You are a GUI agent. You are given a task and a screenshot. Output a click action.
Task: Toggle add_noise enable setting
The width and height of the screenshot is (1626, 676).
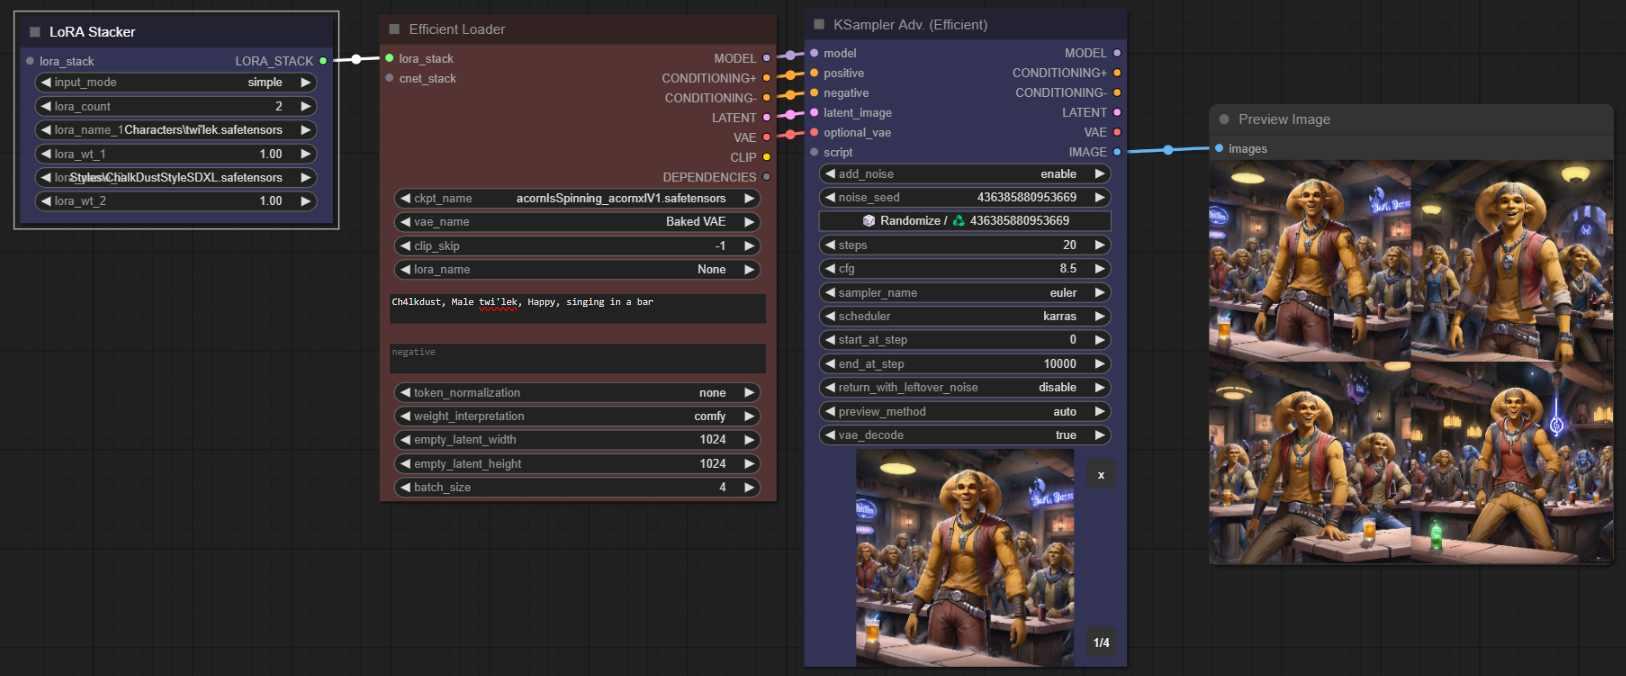click(x=965, y=174)
